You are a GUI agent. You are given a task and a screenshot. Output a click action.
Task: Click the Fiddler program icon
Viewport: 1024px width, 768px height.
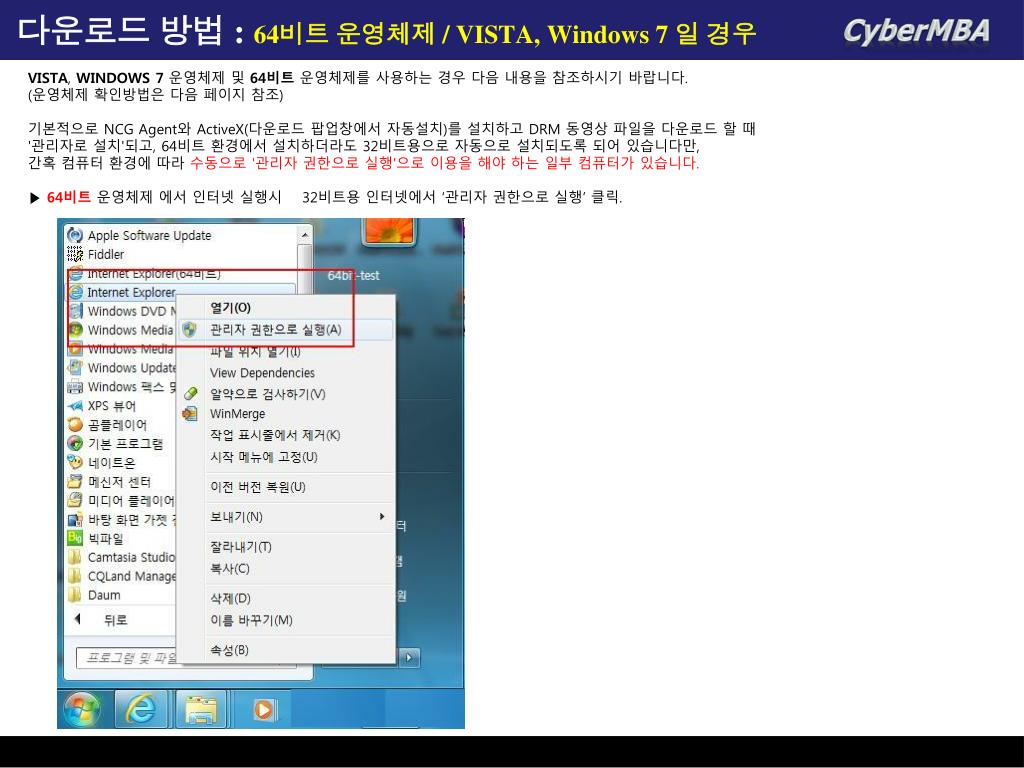(75, 254)
